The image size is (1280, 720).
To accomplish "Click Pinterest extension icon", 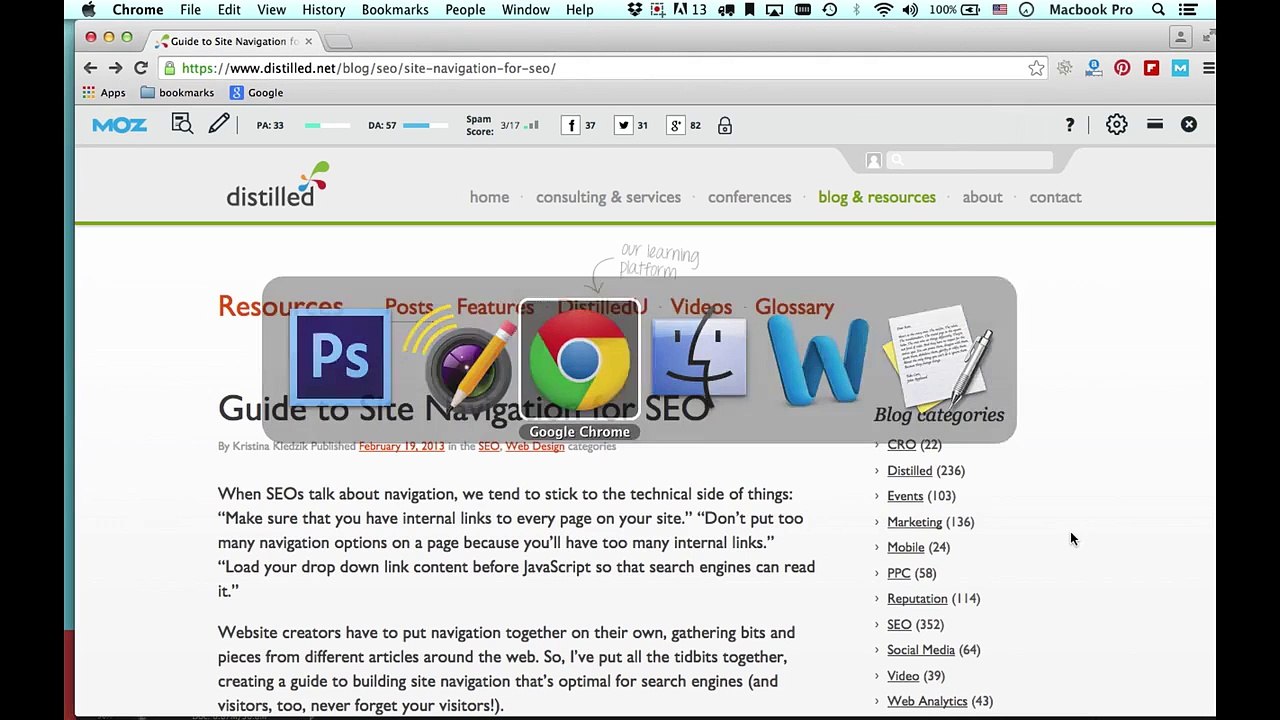I will [1122, 68].
